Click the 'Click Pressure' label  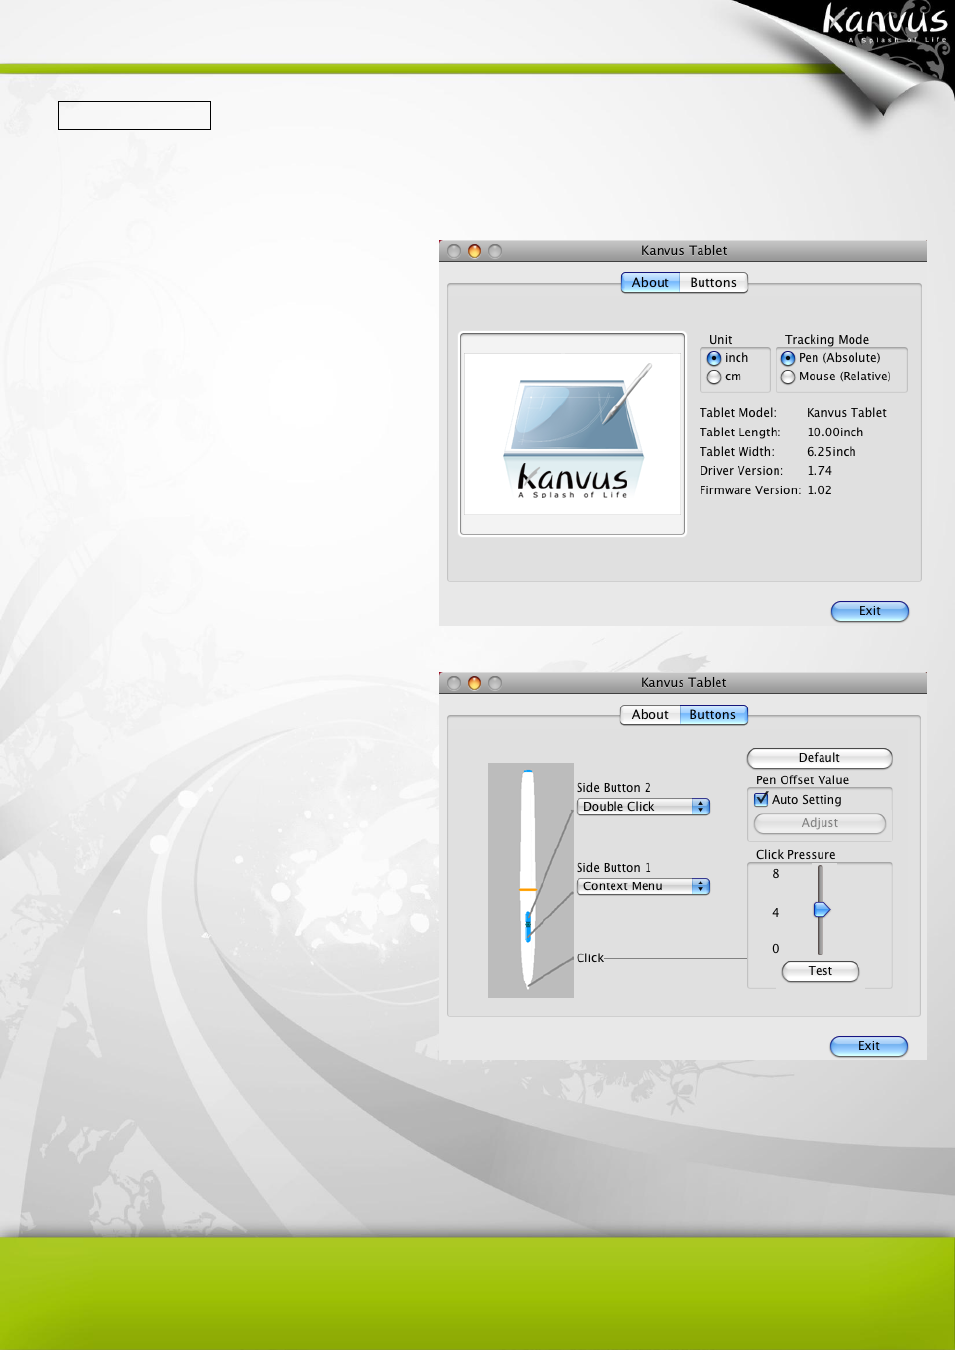796,855
